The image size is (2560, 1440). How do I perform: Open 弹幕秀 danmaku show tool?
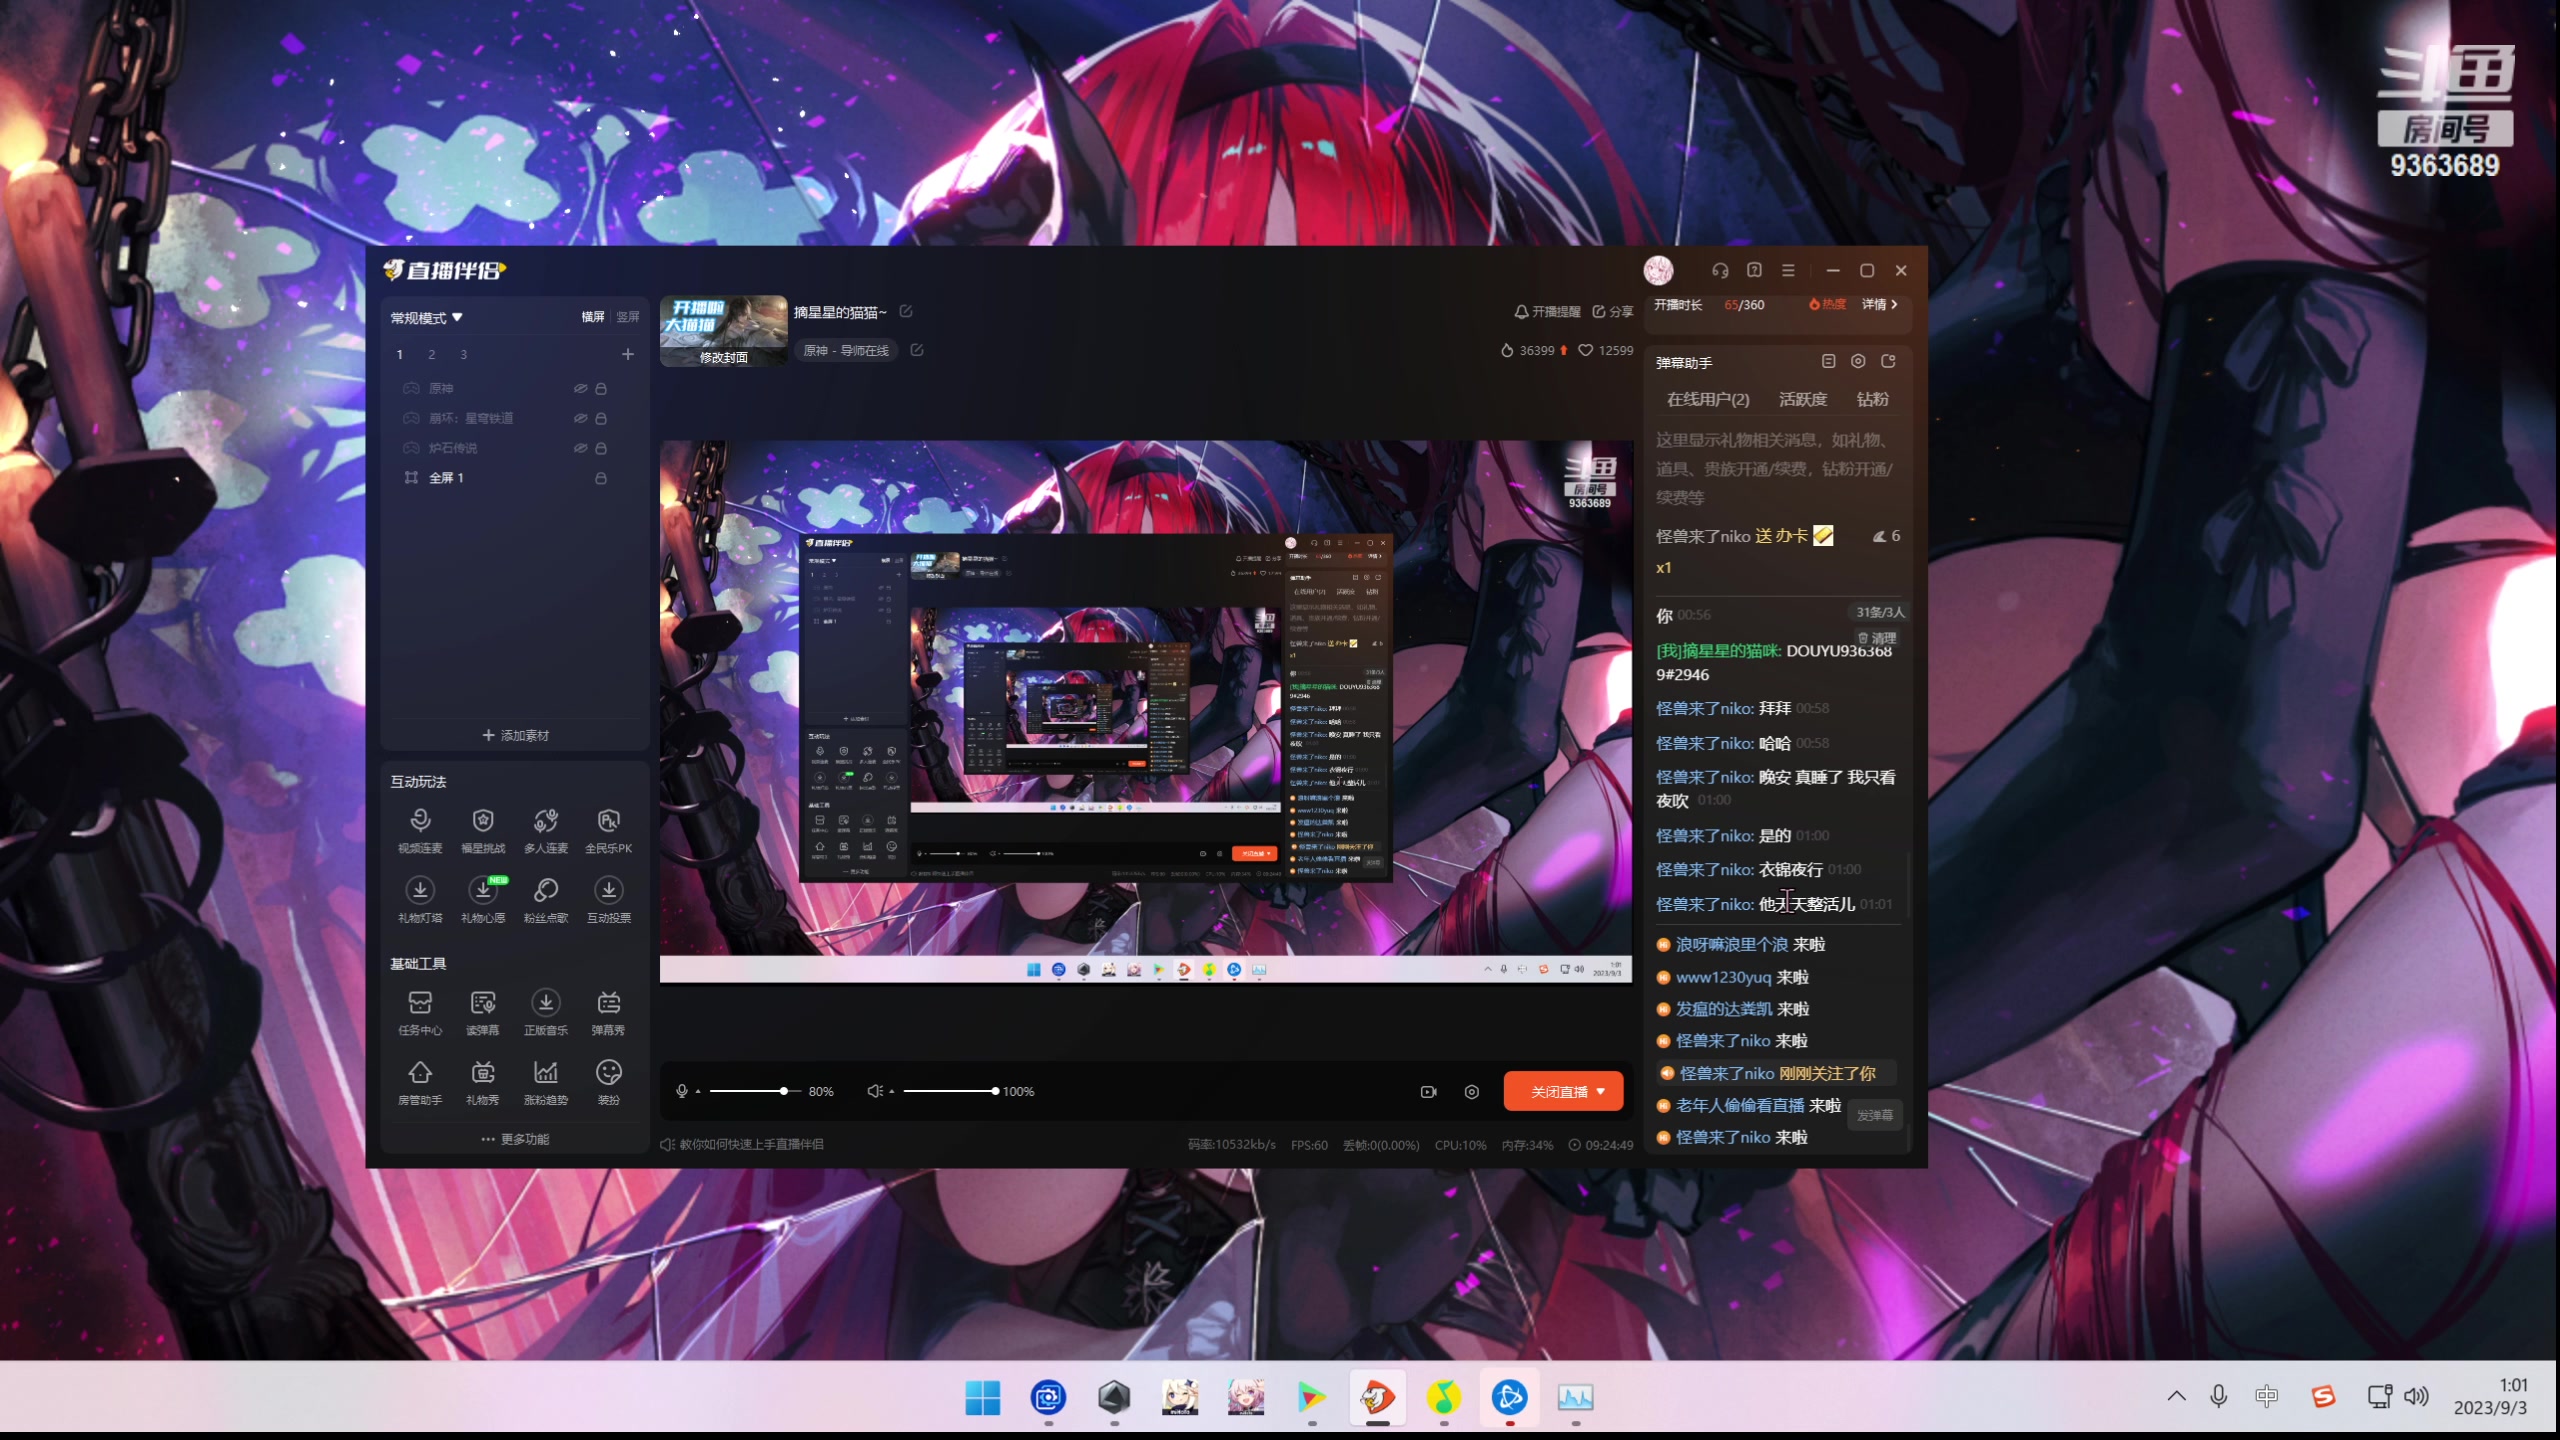[608, 1012]
